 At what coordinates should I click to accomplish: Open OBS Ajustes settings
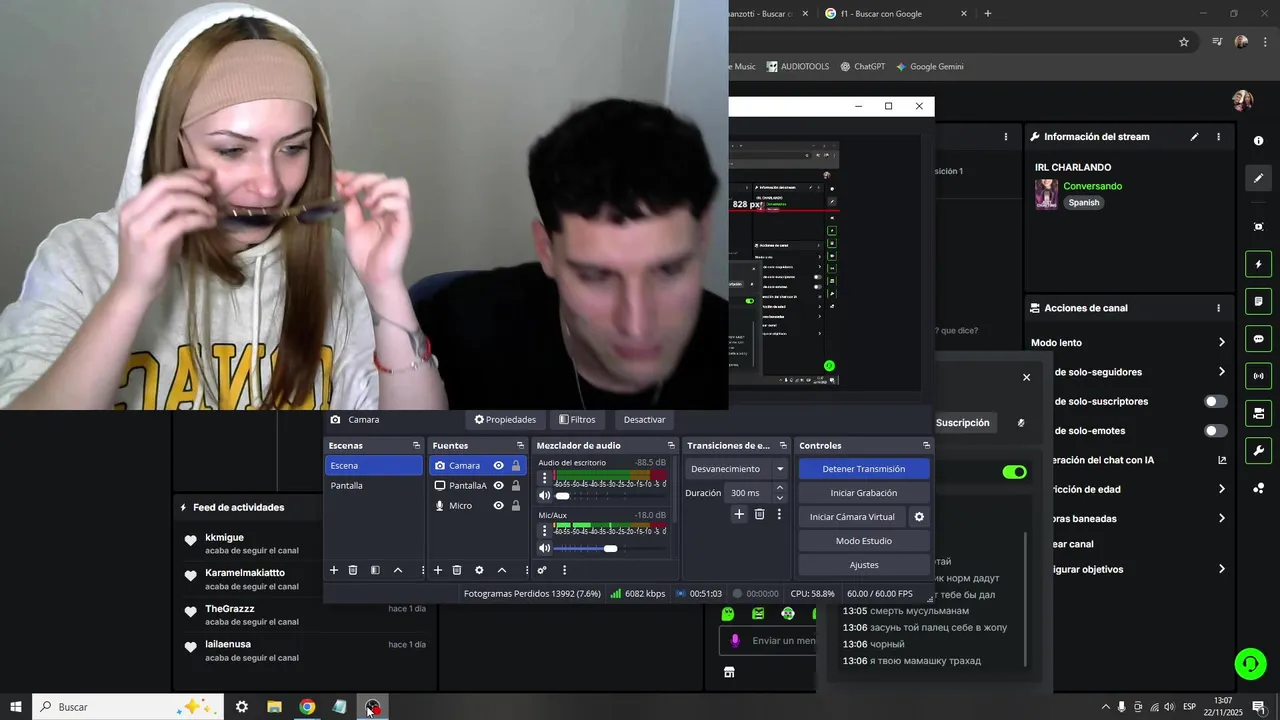click(x=864, y=565)
